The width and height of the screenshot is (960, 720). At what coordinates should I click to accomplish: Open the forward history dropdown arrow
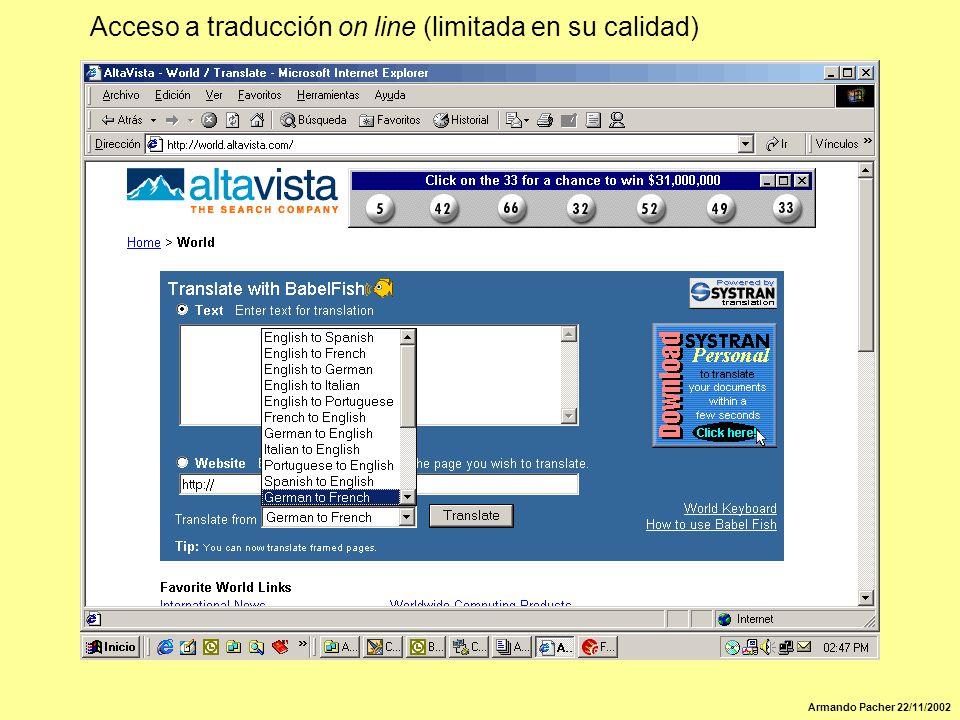190,121
